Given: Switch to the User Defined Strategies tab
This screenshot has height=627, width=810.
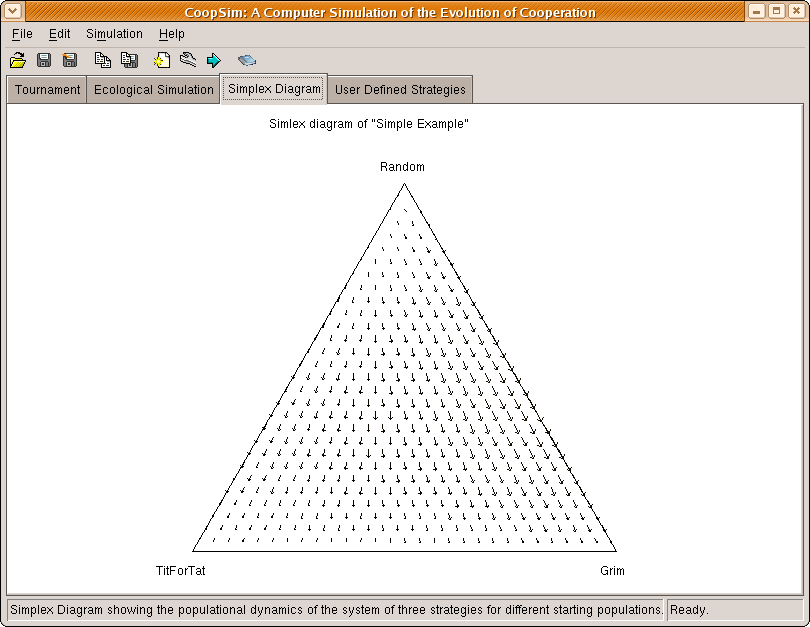Looking at the screenshot, I should [400, 89].
